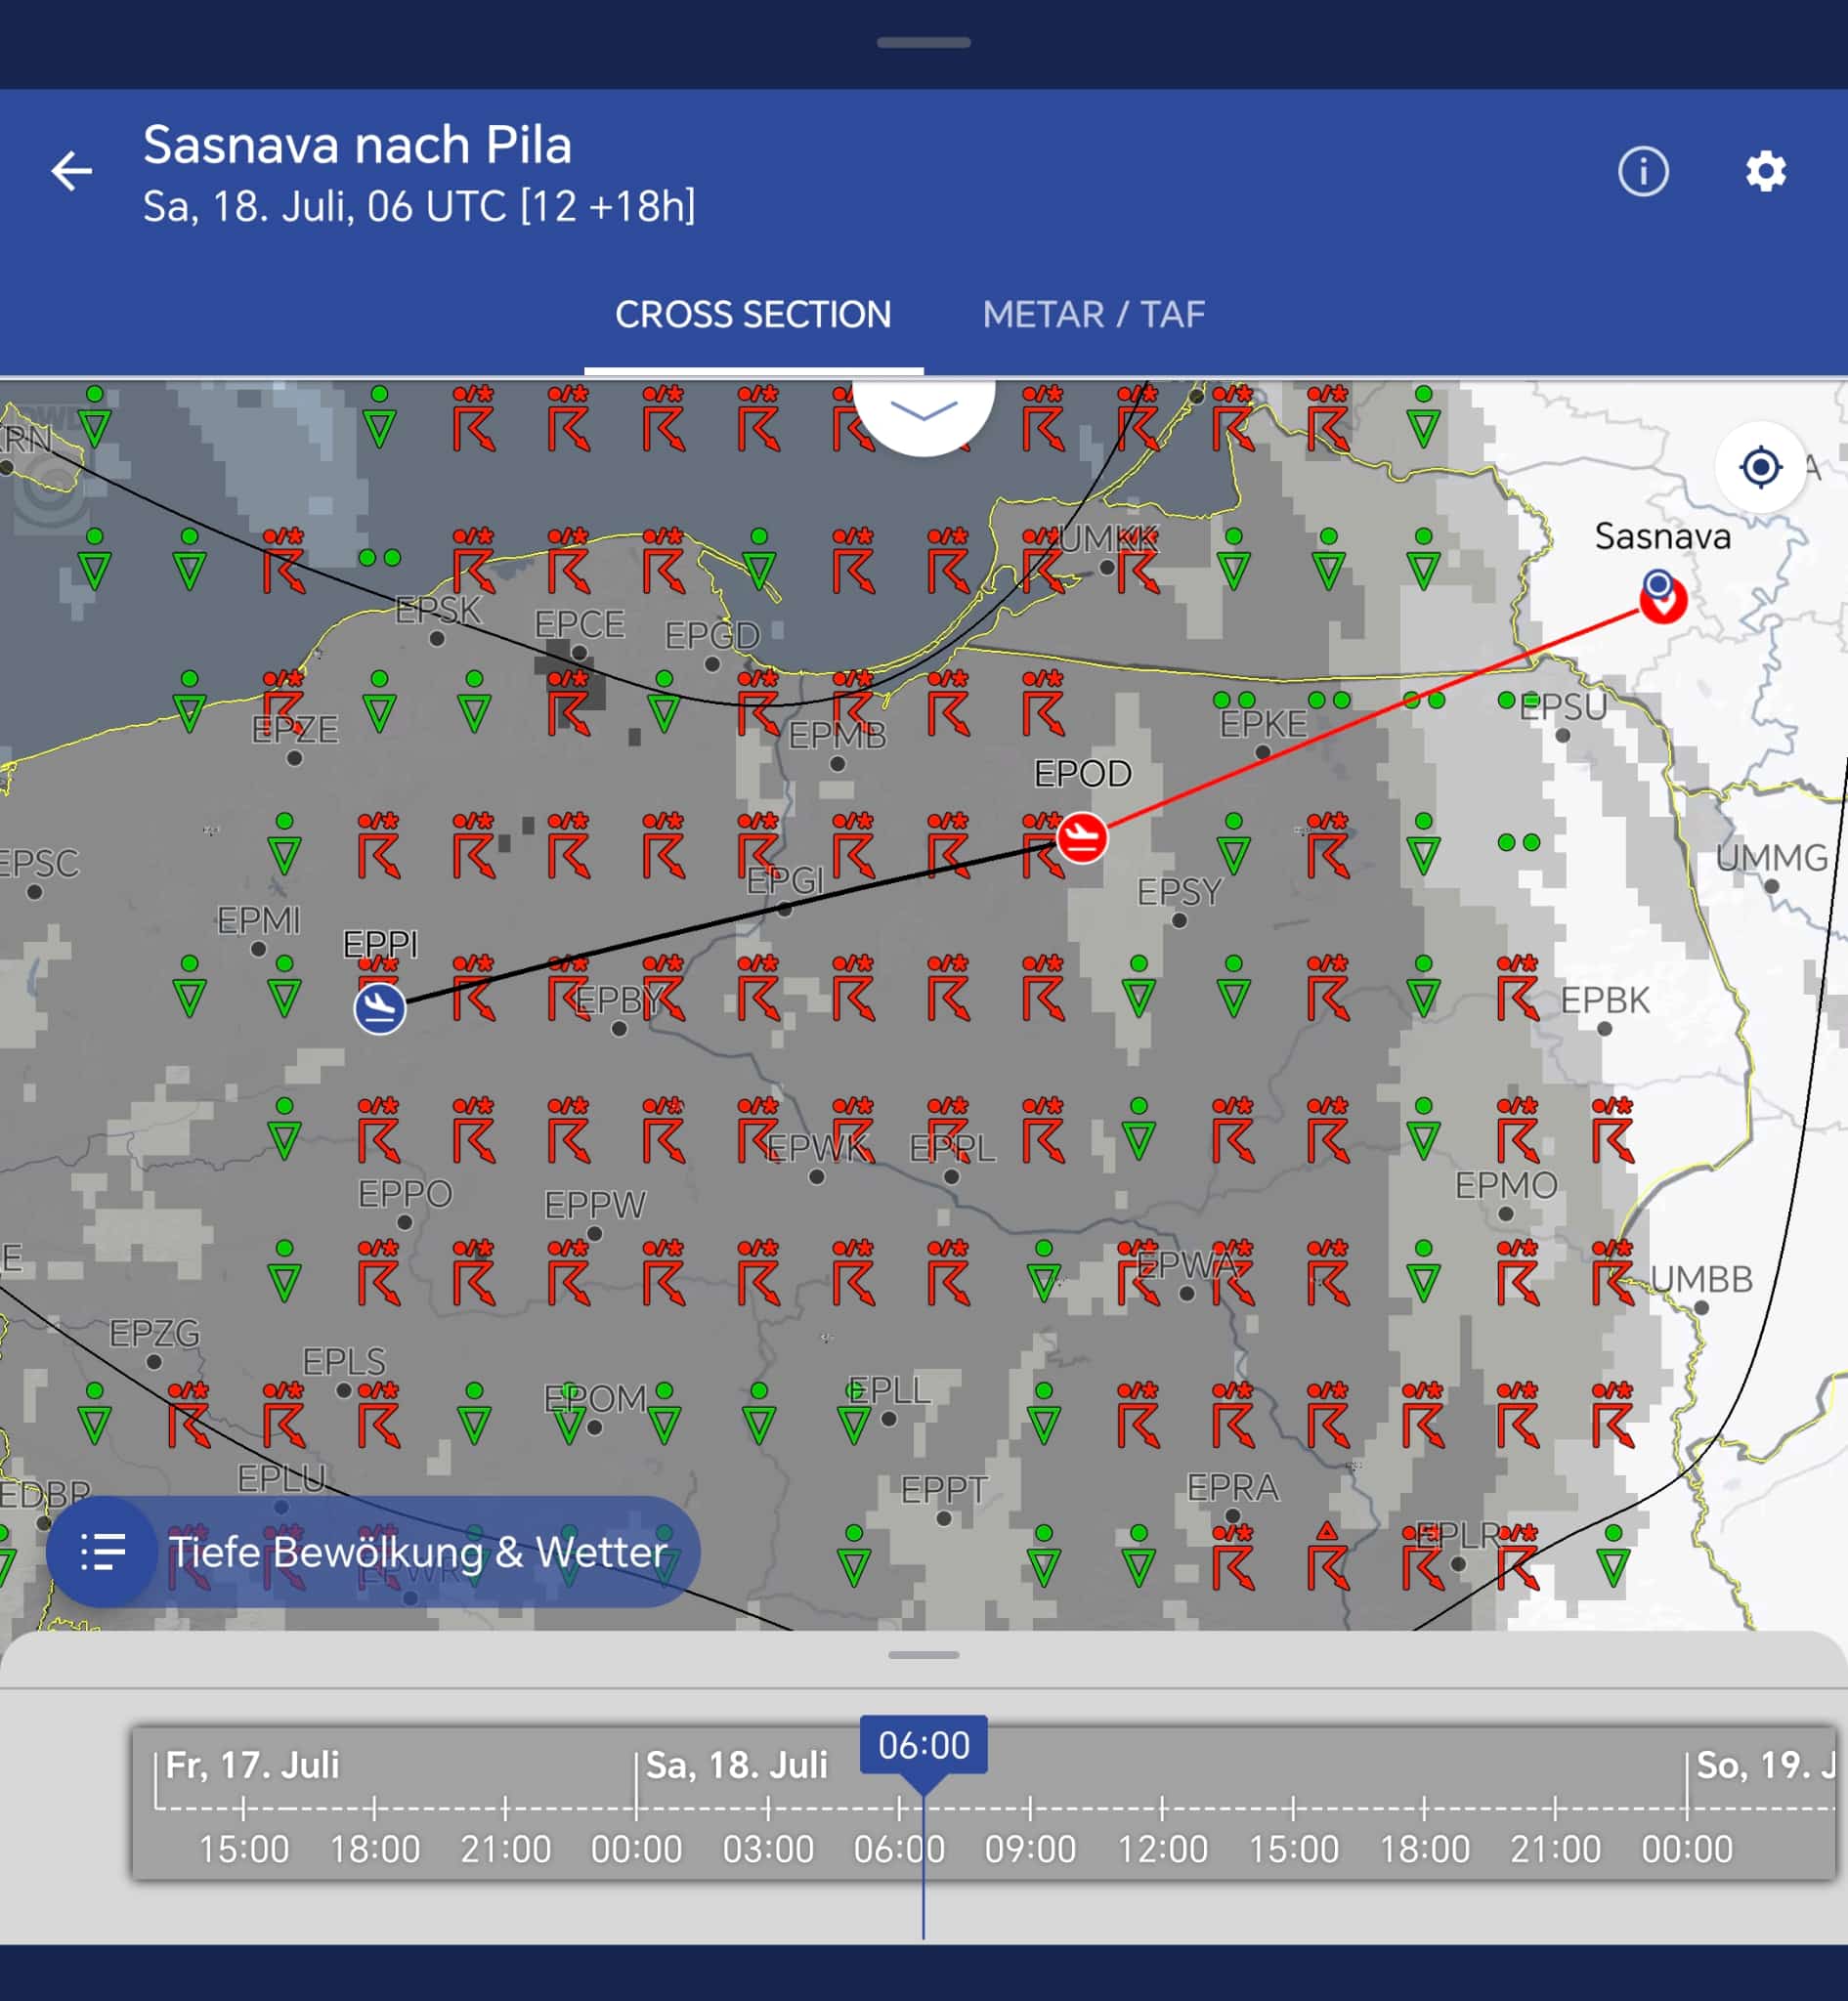Tap the forecast time subtitle in the header
This screenshot has height=2001, width=1848.
click(x=418, y=206)
